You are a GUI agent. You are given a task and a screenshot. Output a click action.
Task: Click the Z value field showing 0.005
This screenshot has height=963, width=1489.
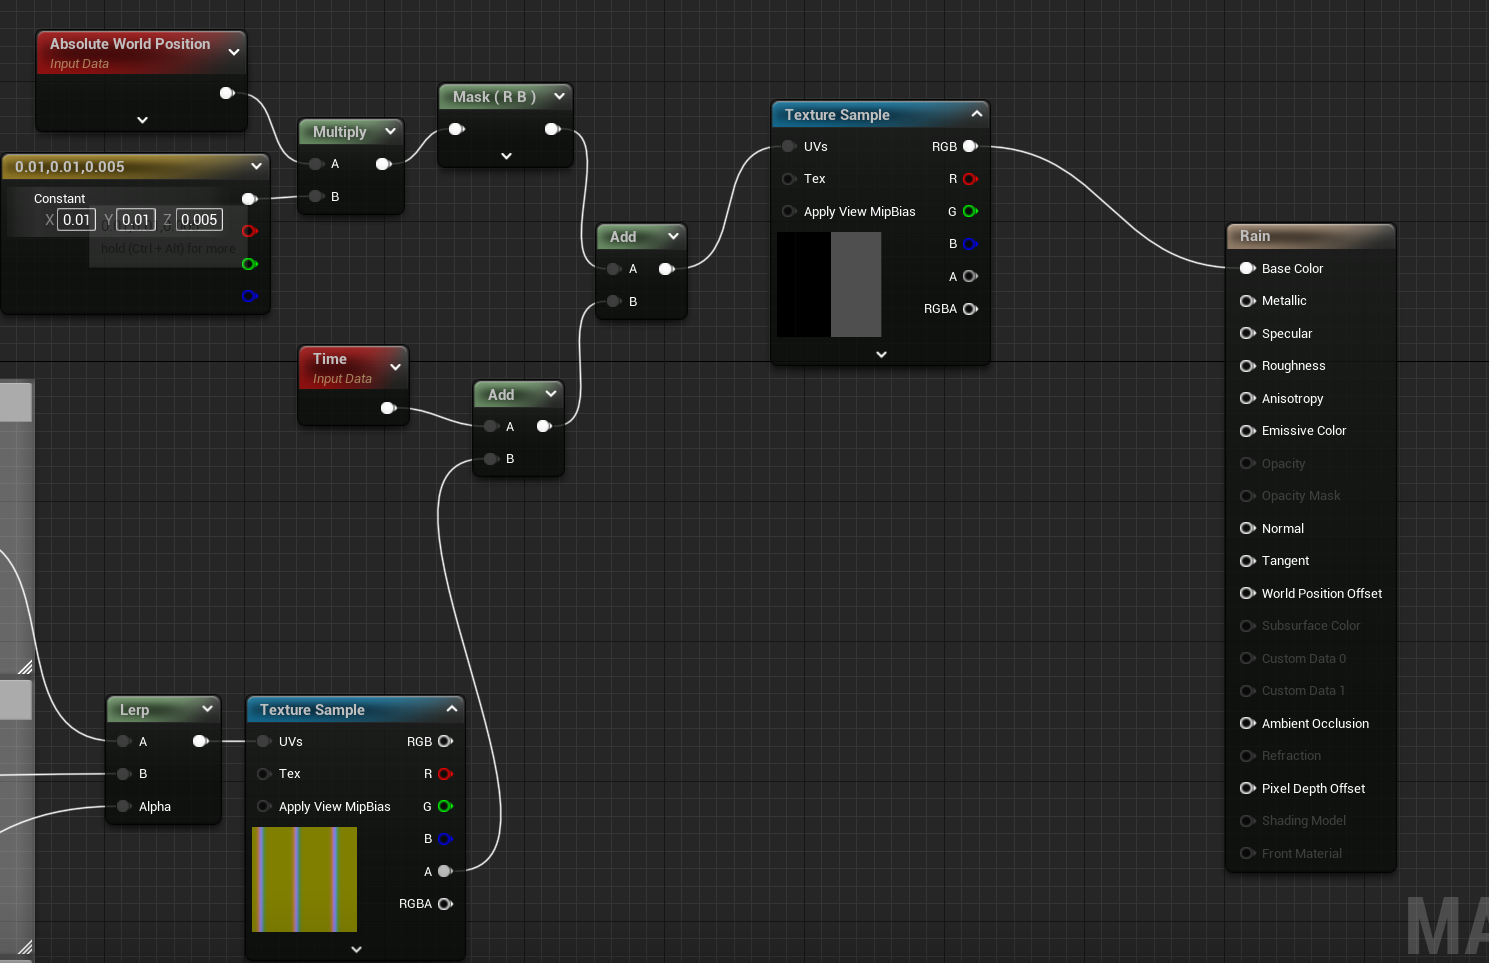(199, 220)
